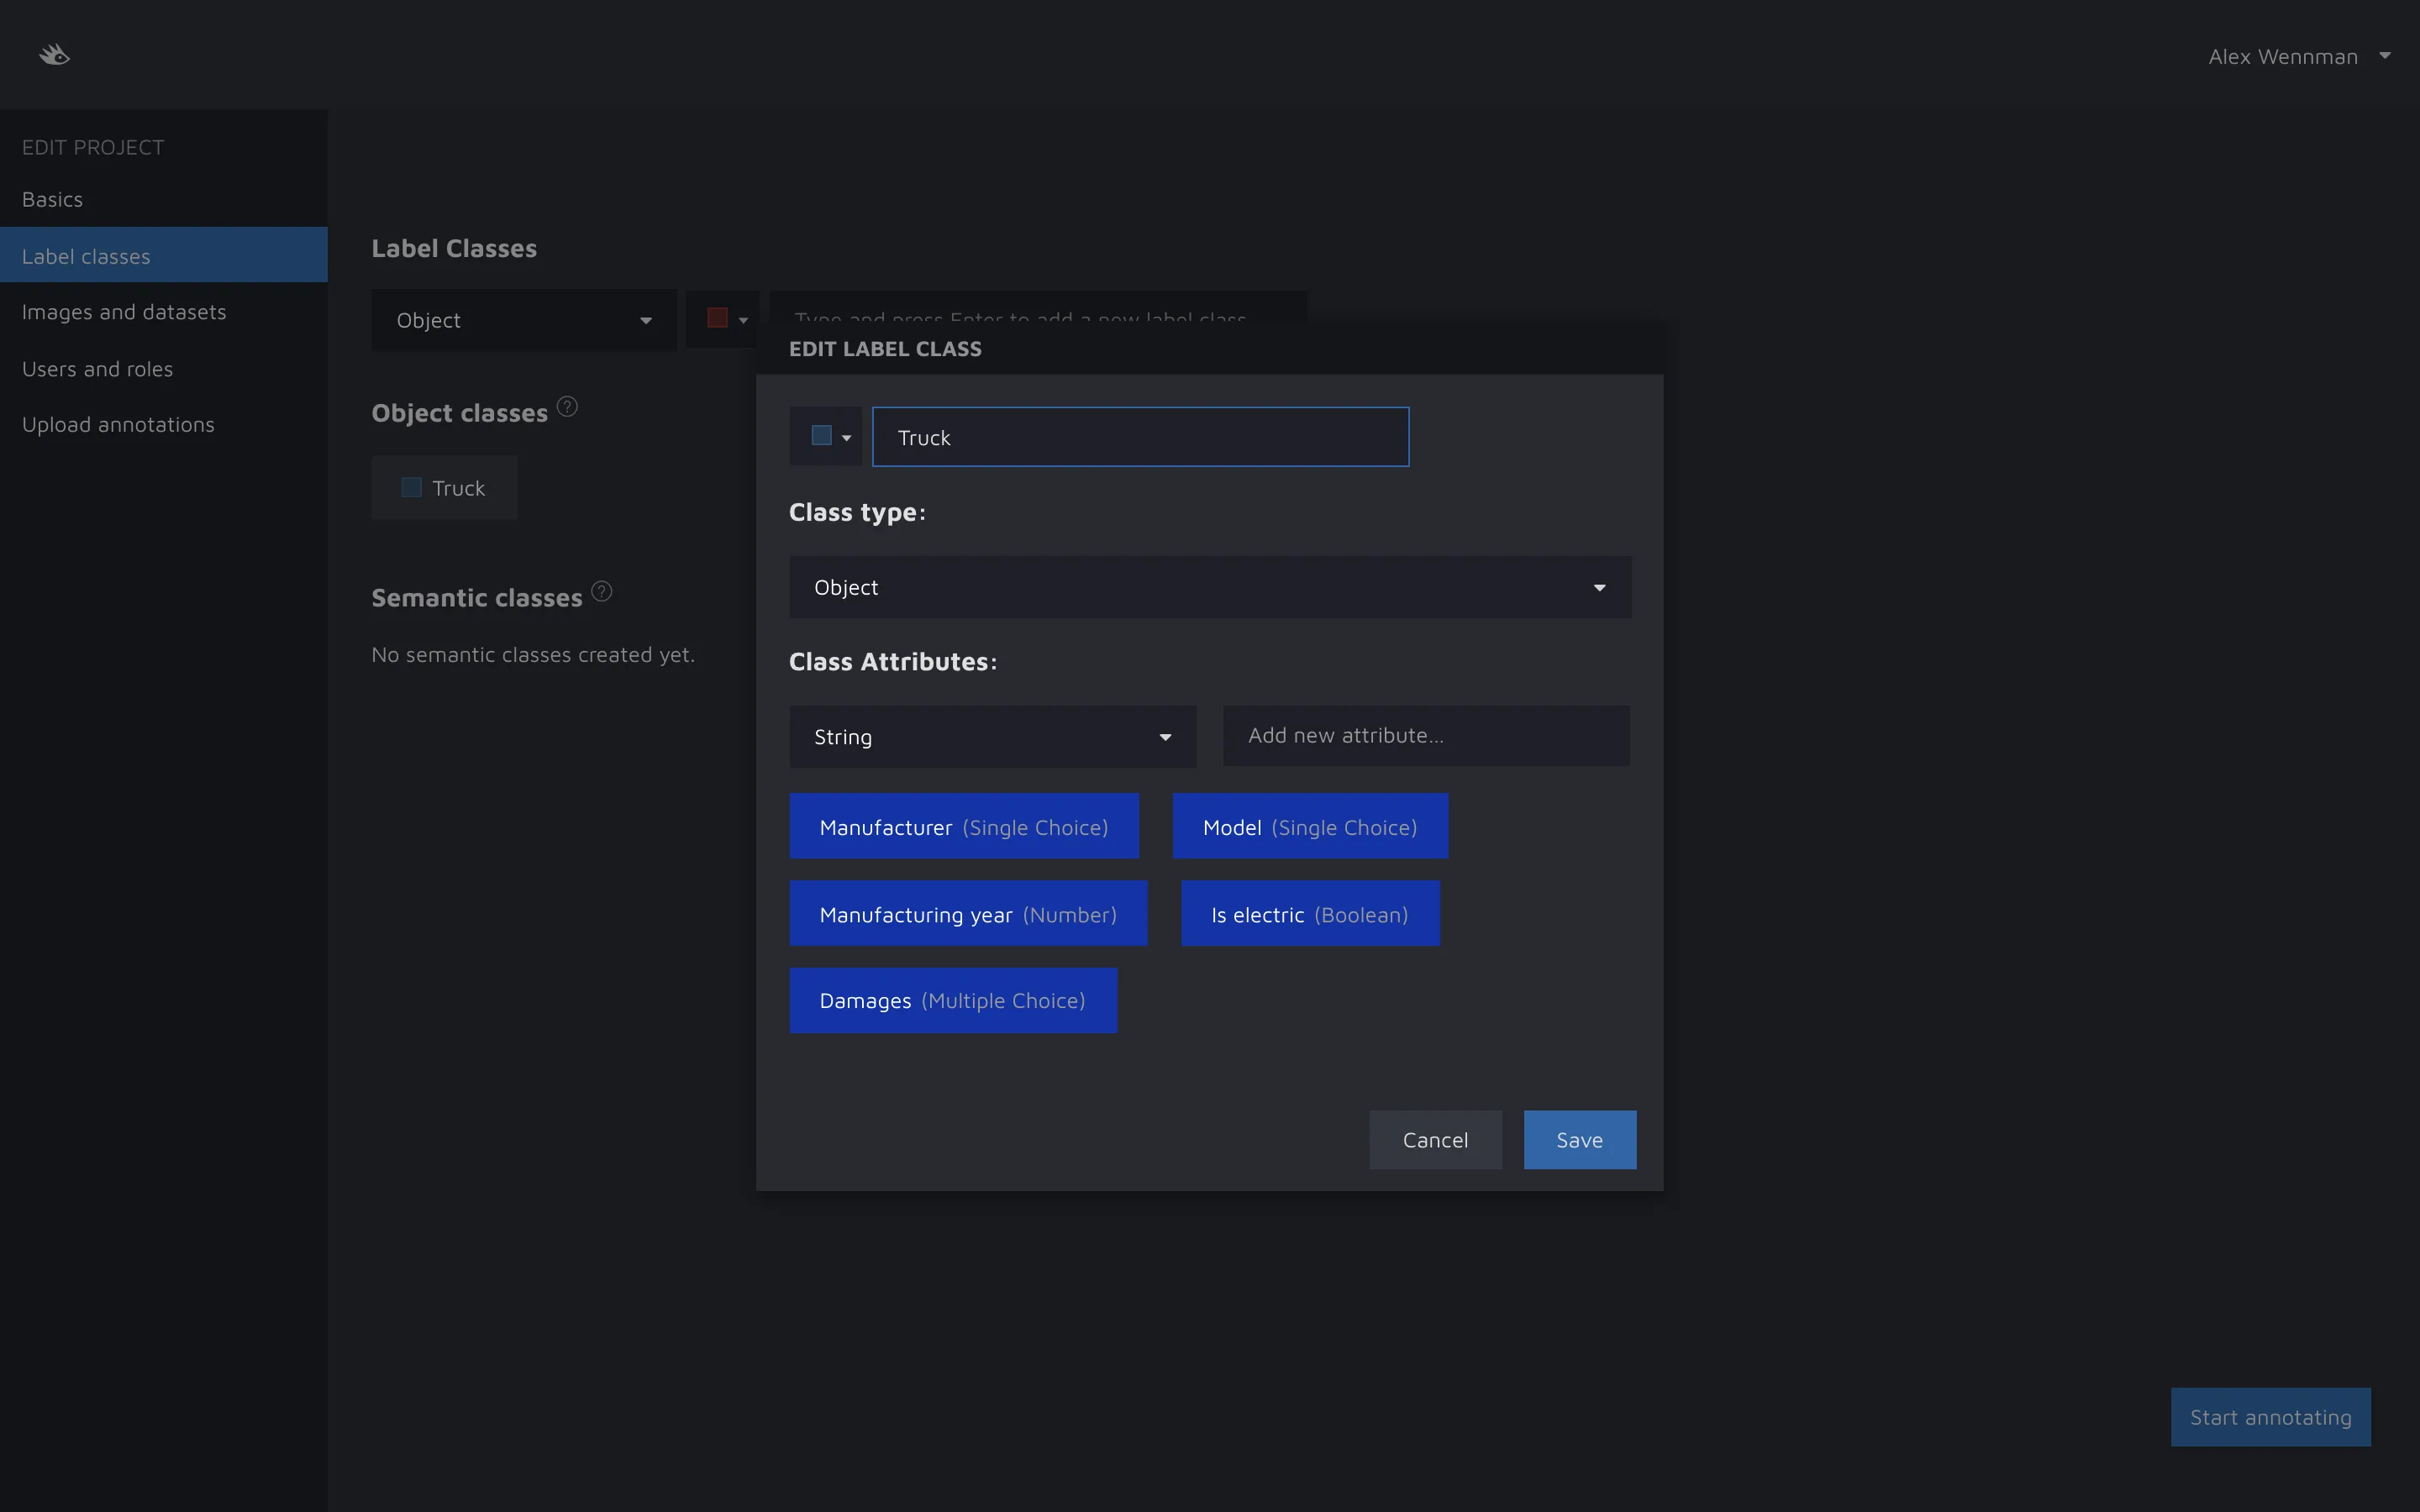The image size is (2420, 1512).
Task: Open Images and datasets section
Action: point(124,312)
